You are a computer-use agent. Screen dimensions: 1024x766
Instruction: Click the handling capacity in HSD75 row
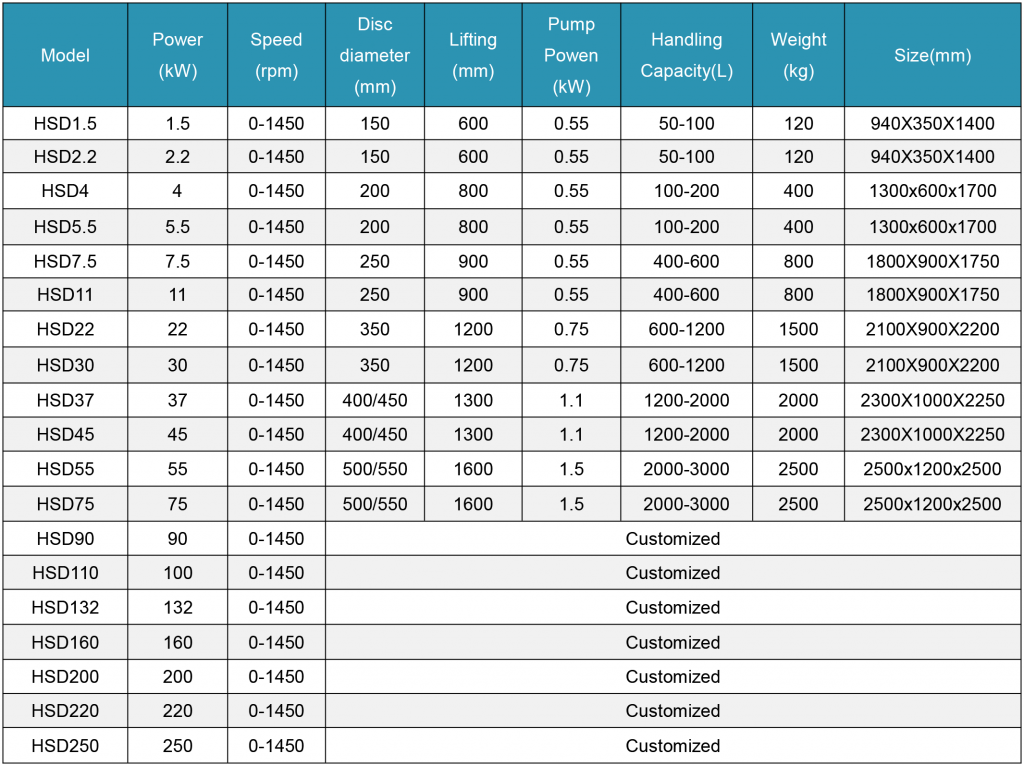pyautogui.click(x=686, y=504)
